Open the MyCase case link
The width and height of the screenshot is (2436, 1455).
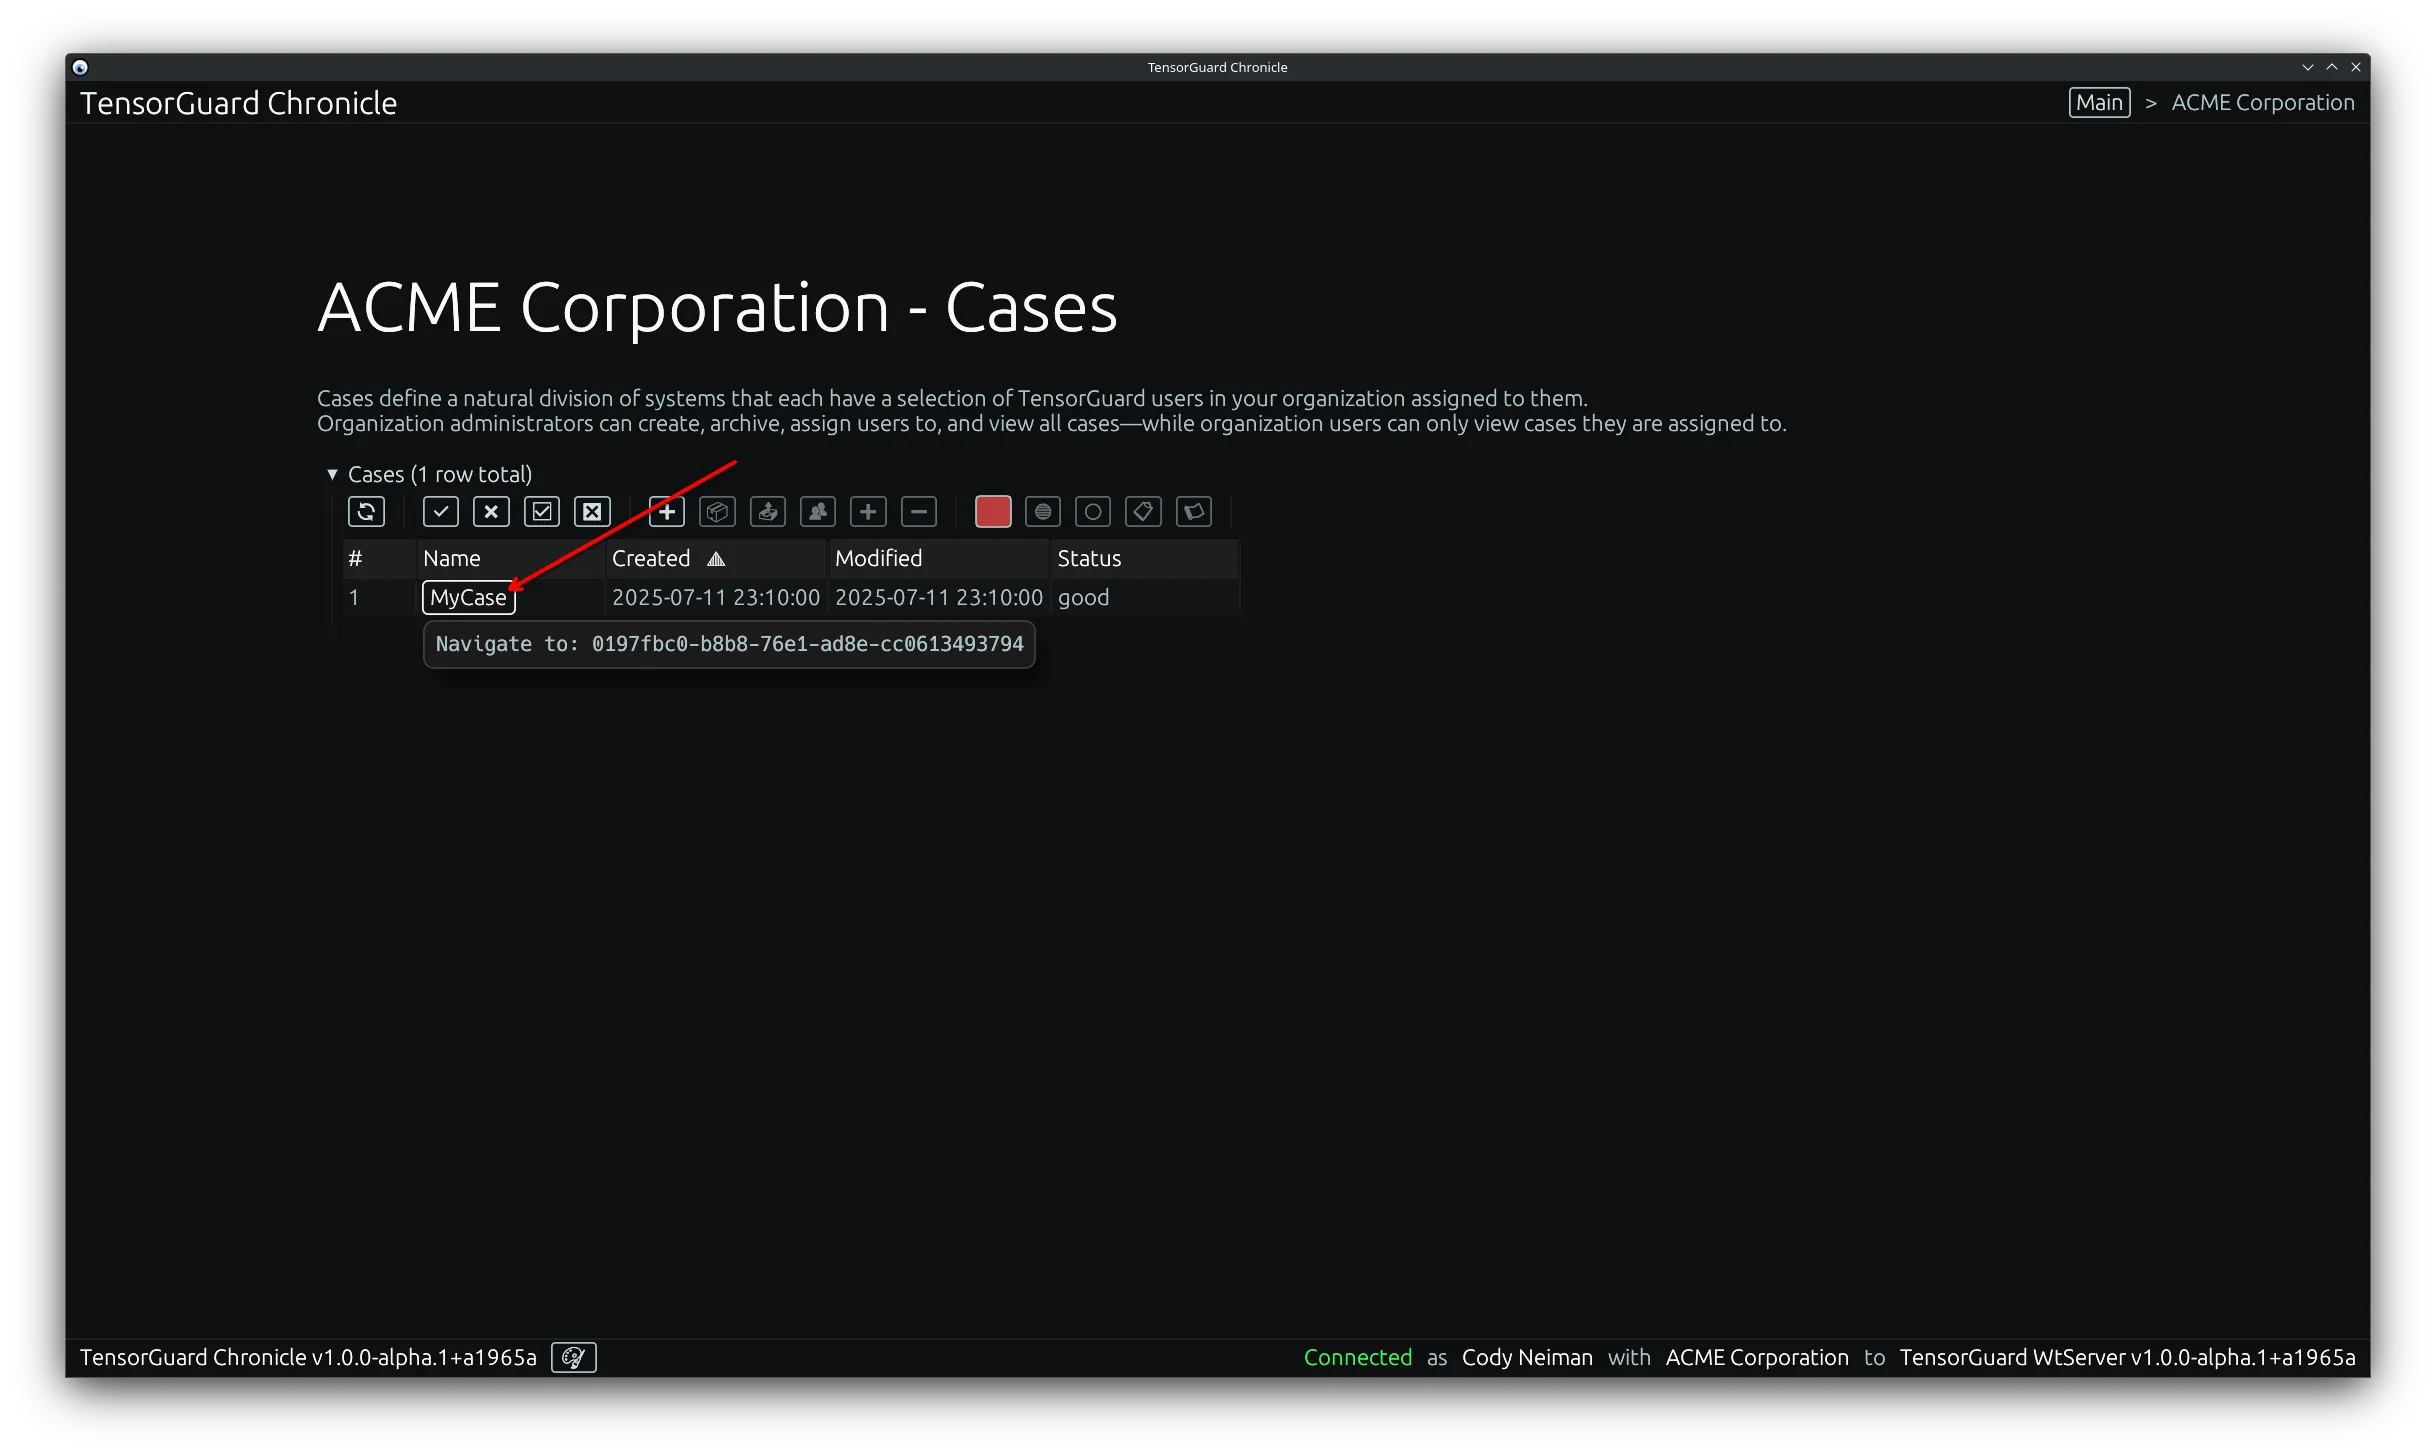[x=467, y=597]
